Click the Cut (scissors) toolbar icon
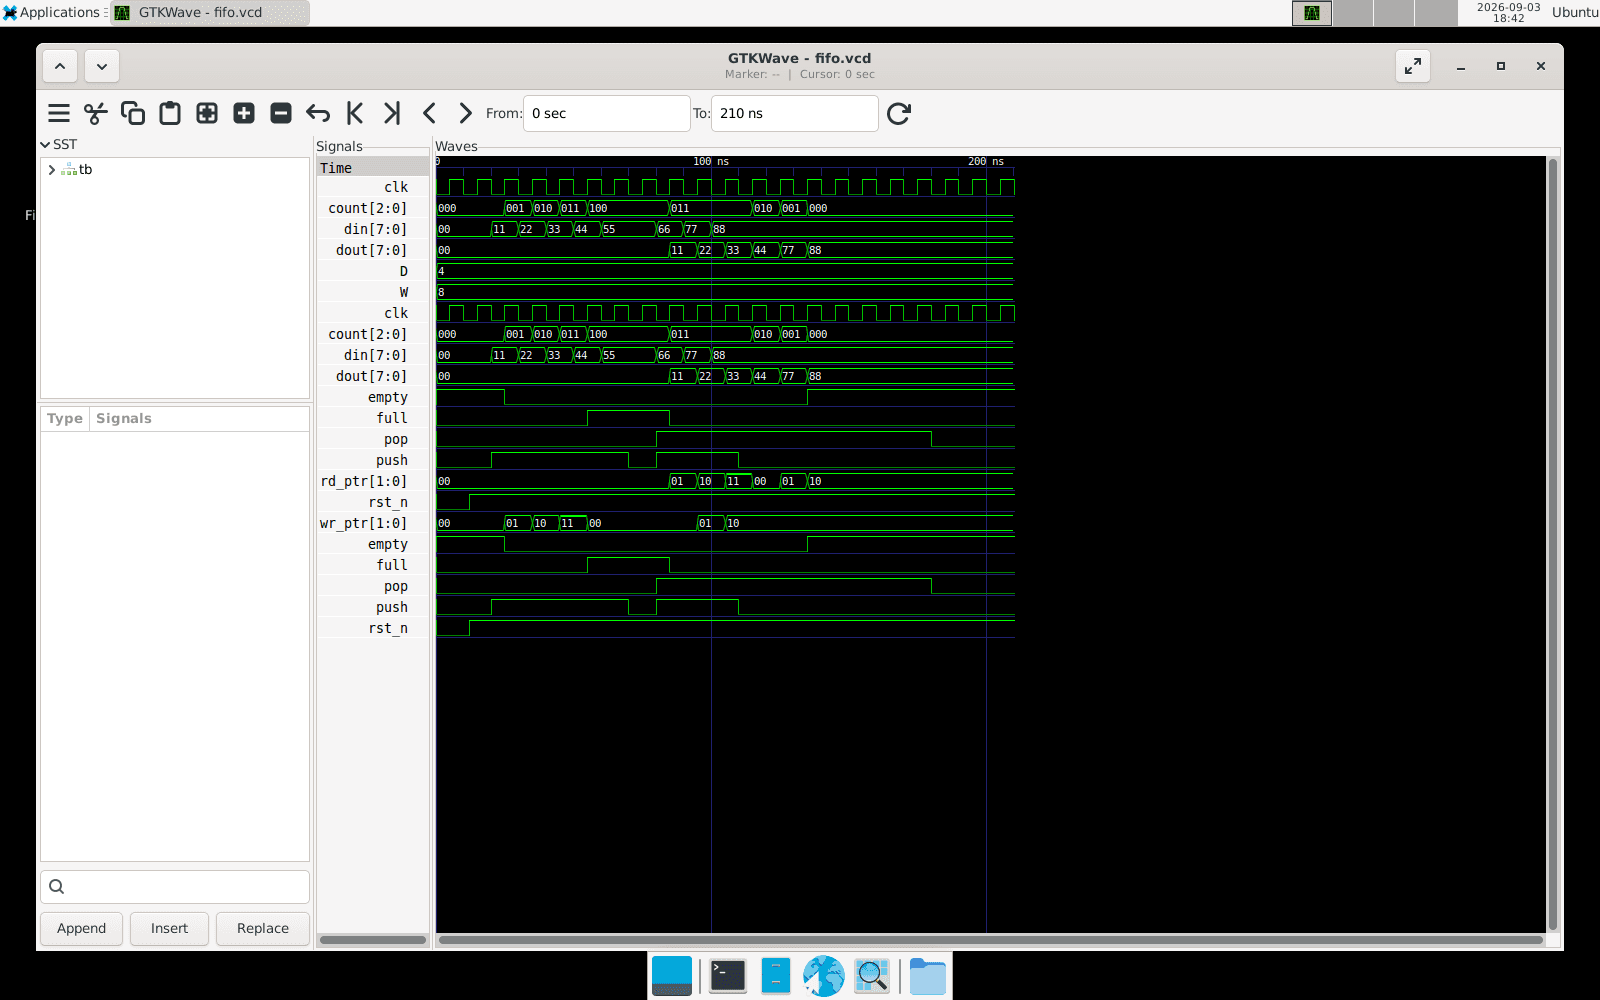1600x1000 pixels. [x=96, y=113]
